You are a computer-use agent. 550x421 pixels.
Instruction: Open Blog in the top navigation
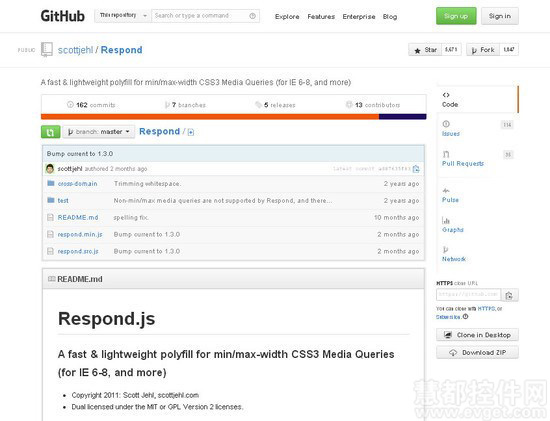390,16
